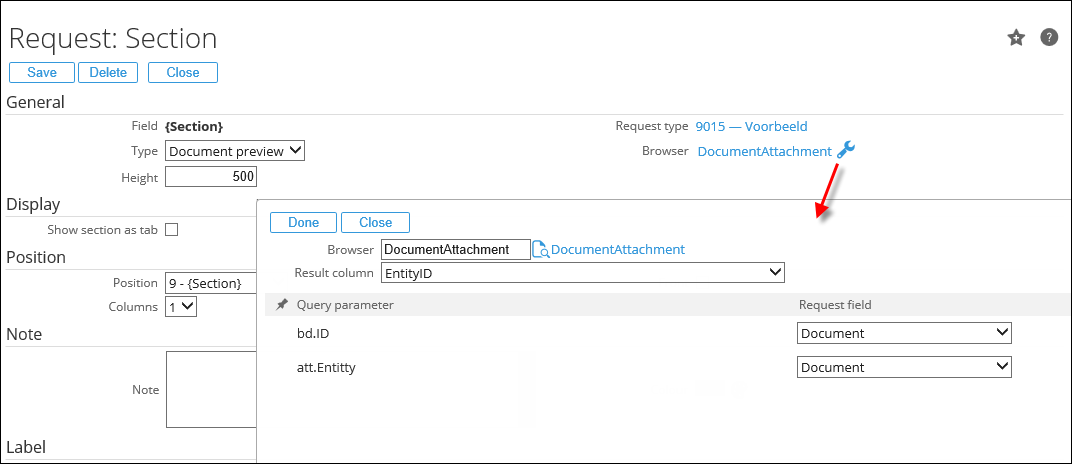Click the pin icon beside Query parameter
This screenshot has width=1072, height=464.
(x=282, y=304)
